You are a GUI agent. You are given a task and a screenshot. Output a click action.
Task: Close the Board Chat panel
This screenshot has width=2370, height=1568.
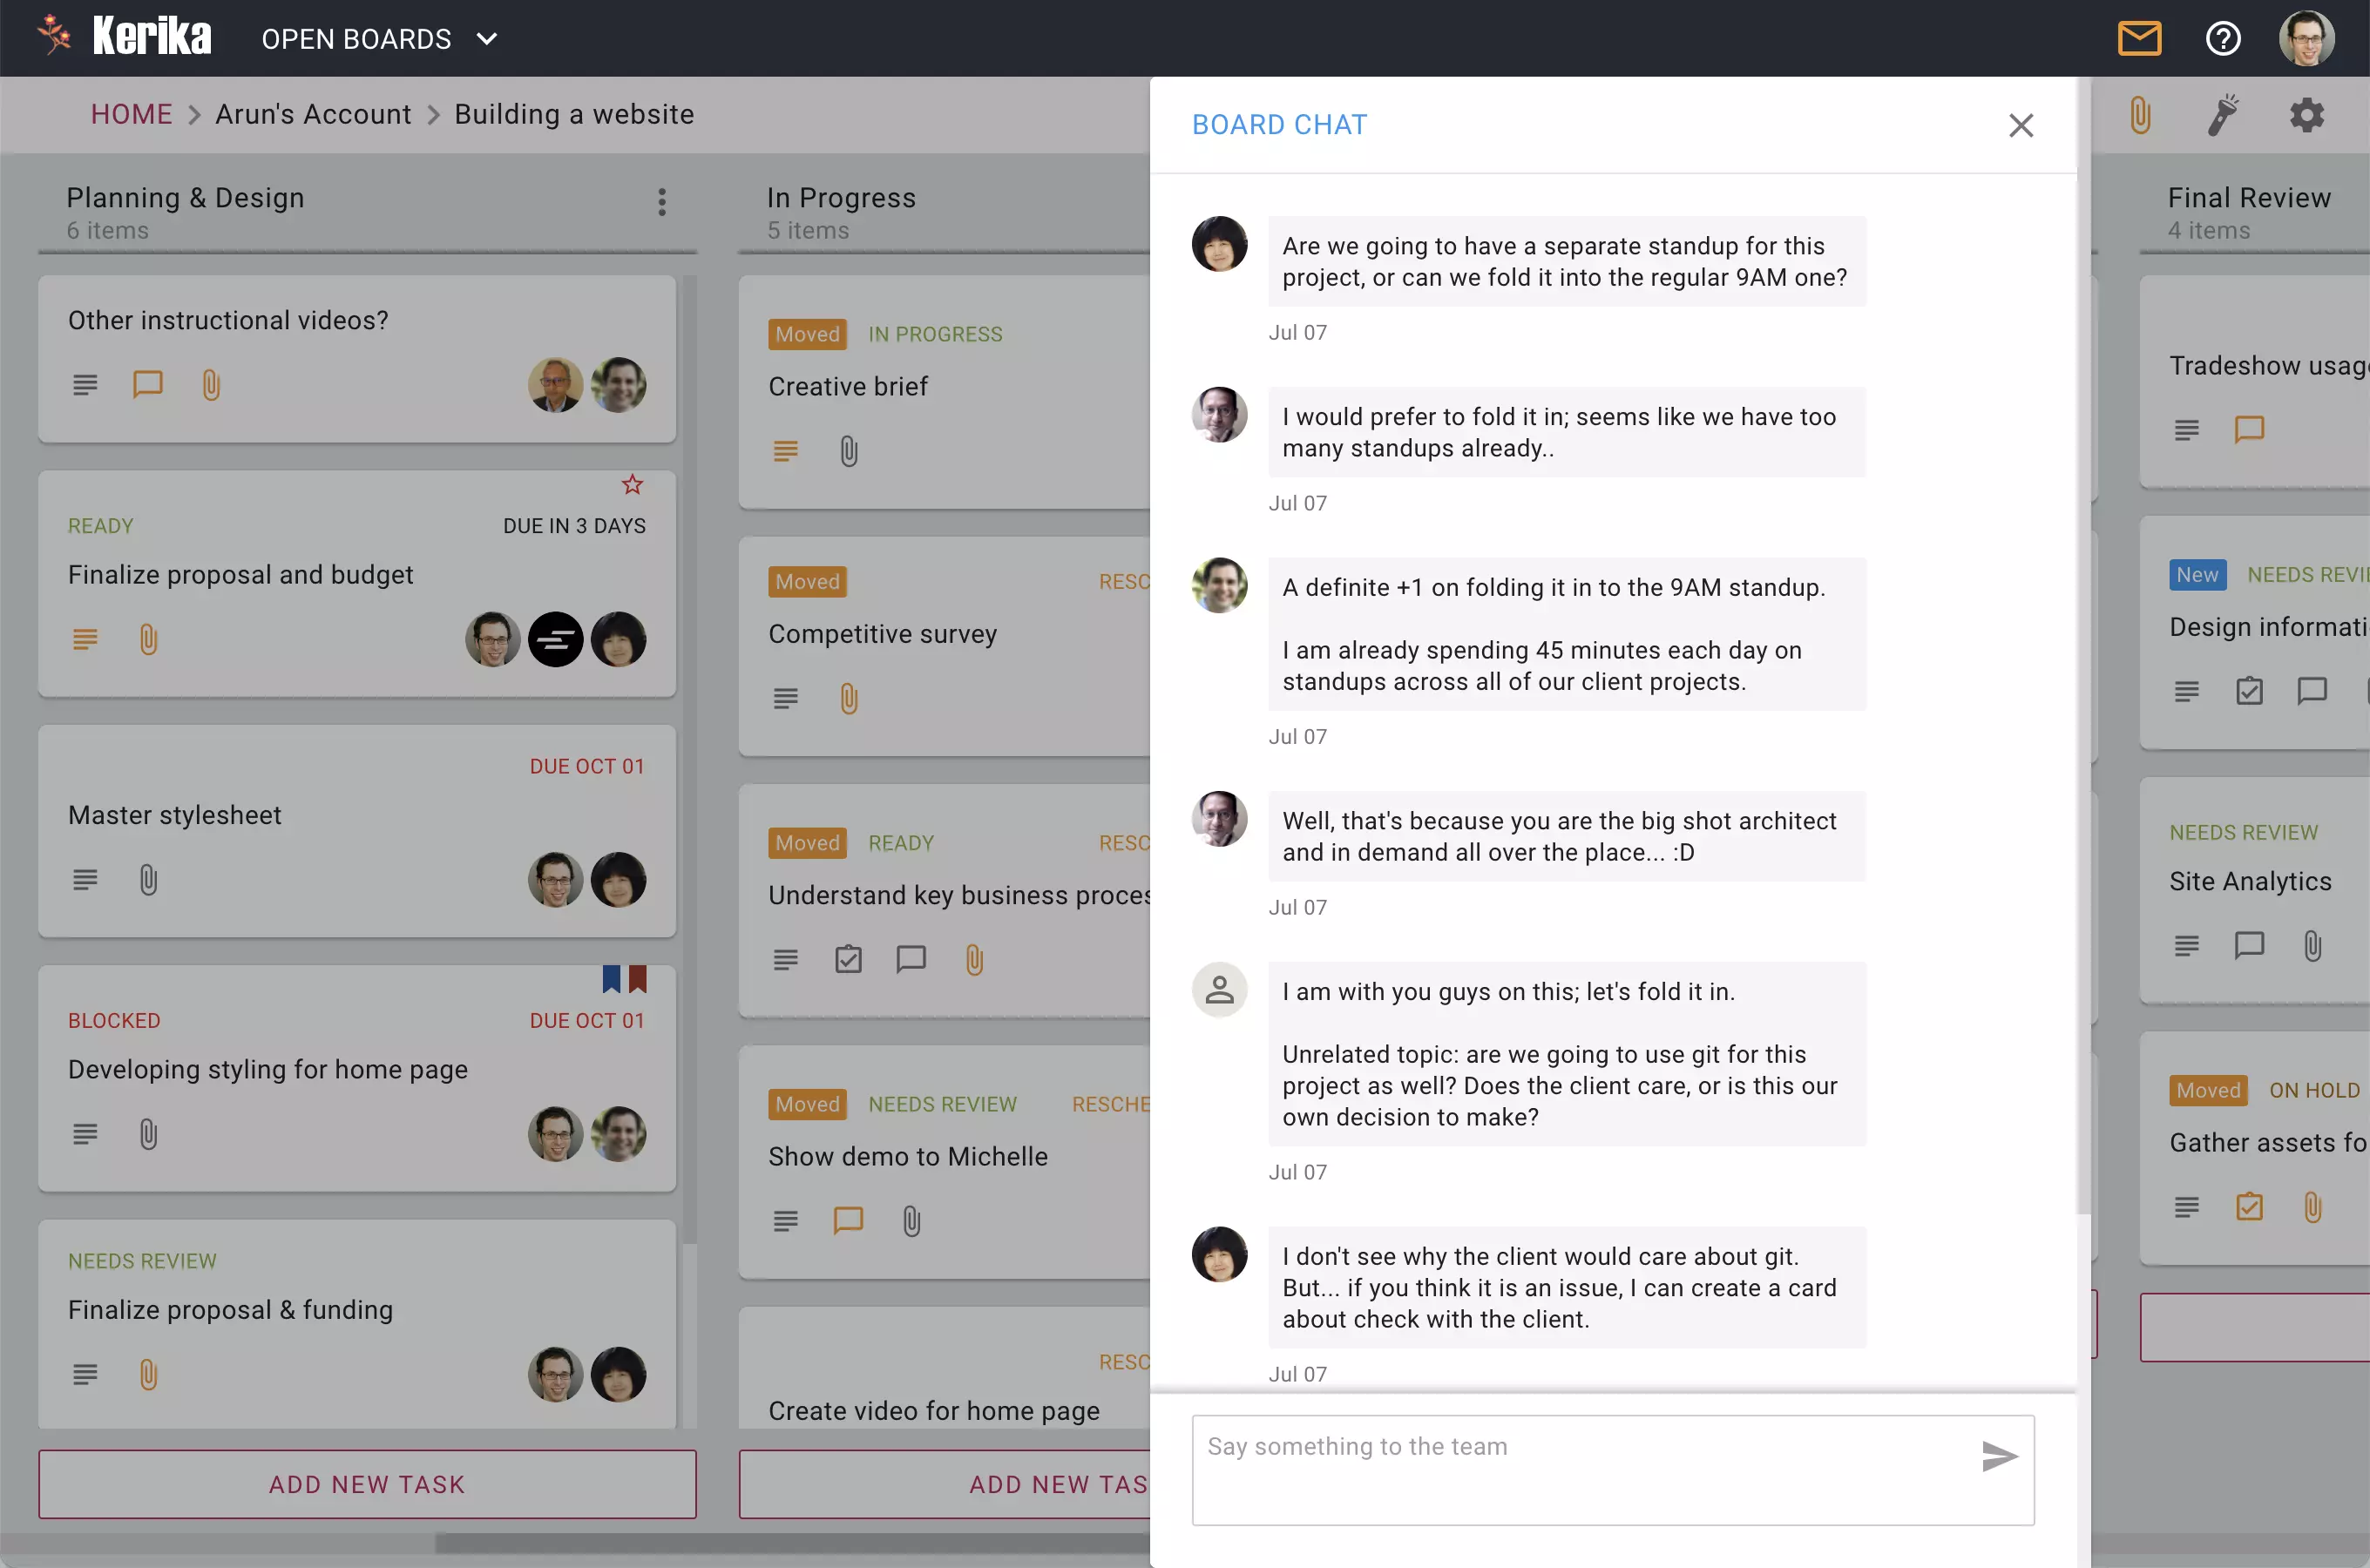2020,125
